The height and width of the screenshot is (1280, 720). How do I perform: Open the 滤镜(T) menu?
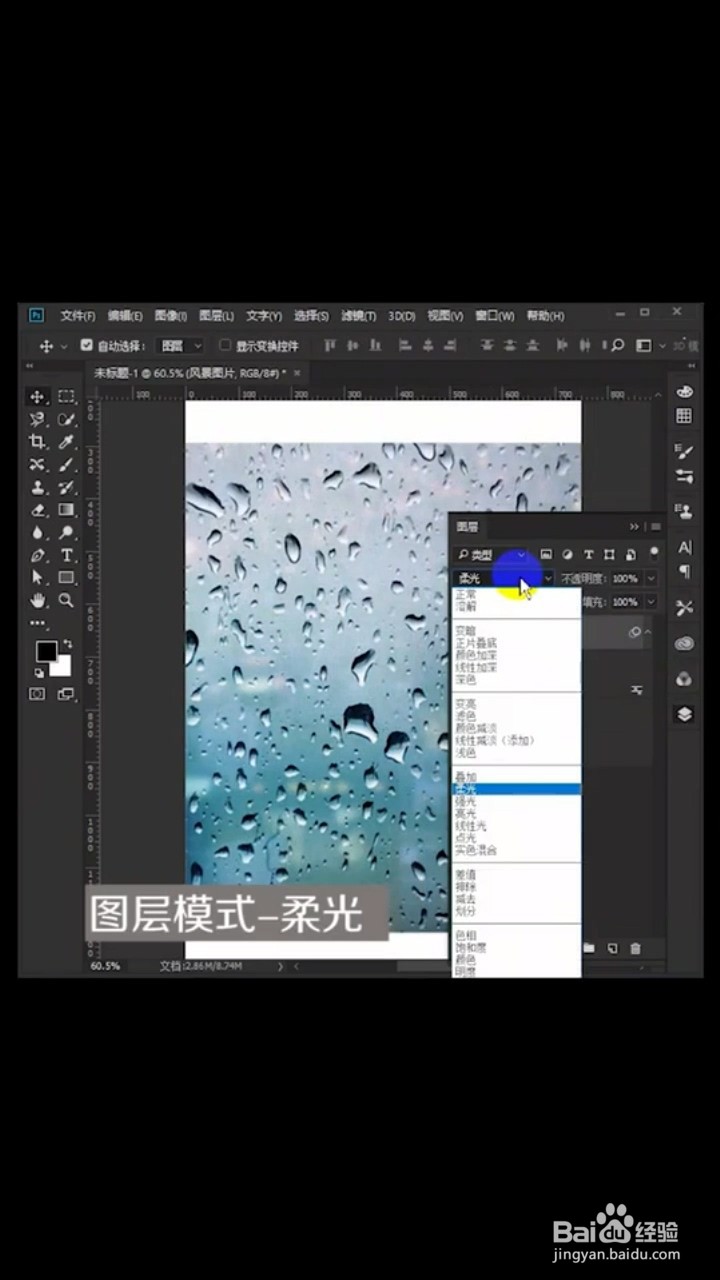(358, 315)
